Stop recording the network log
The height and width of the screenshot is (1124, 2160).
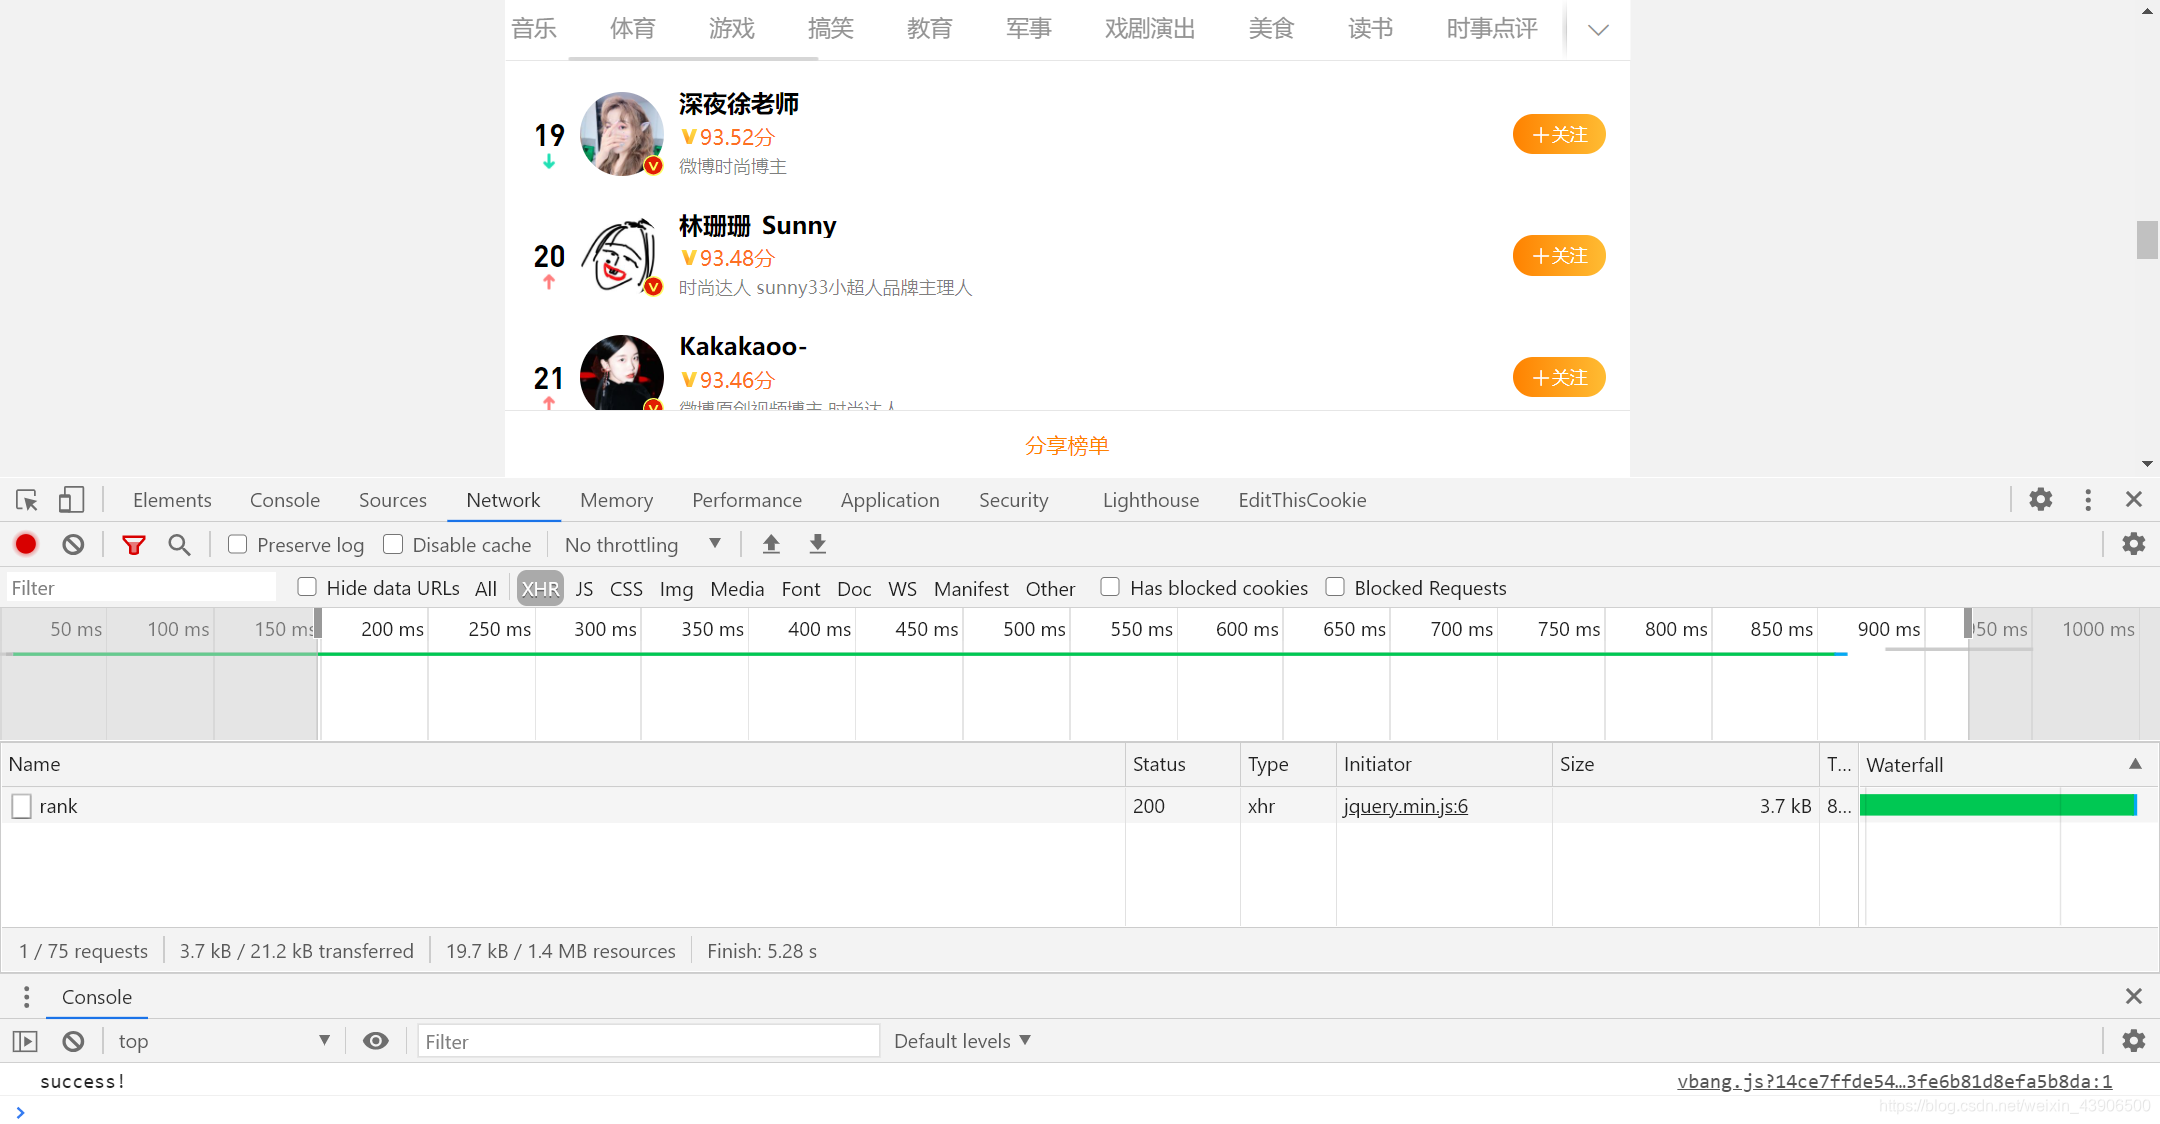point(26,544)
